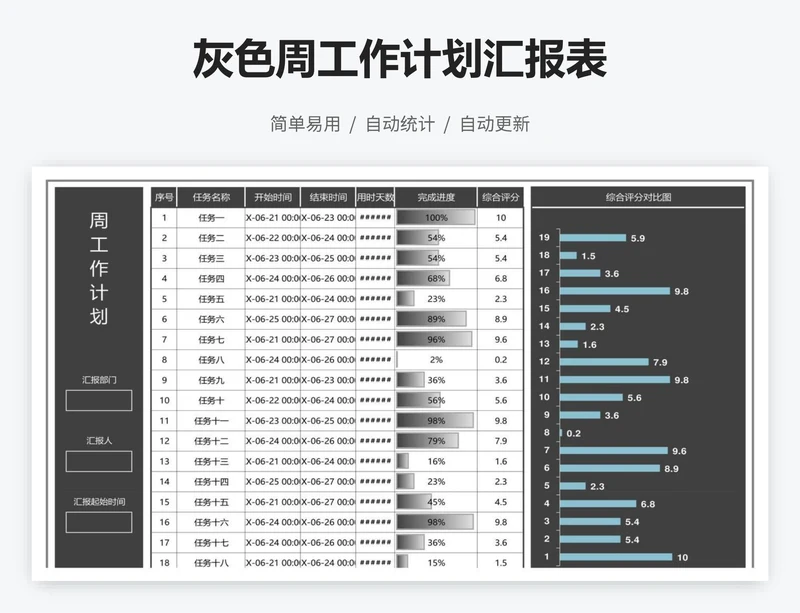The image size is (800, 613).
Task: Click the score cell 10 of 任务一
Action: (501, 218)
